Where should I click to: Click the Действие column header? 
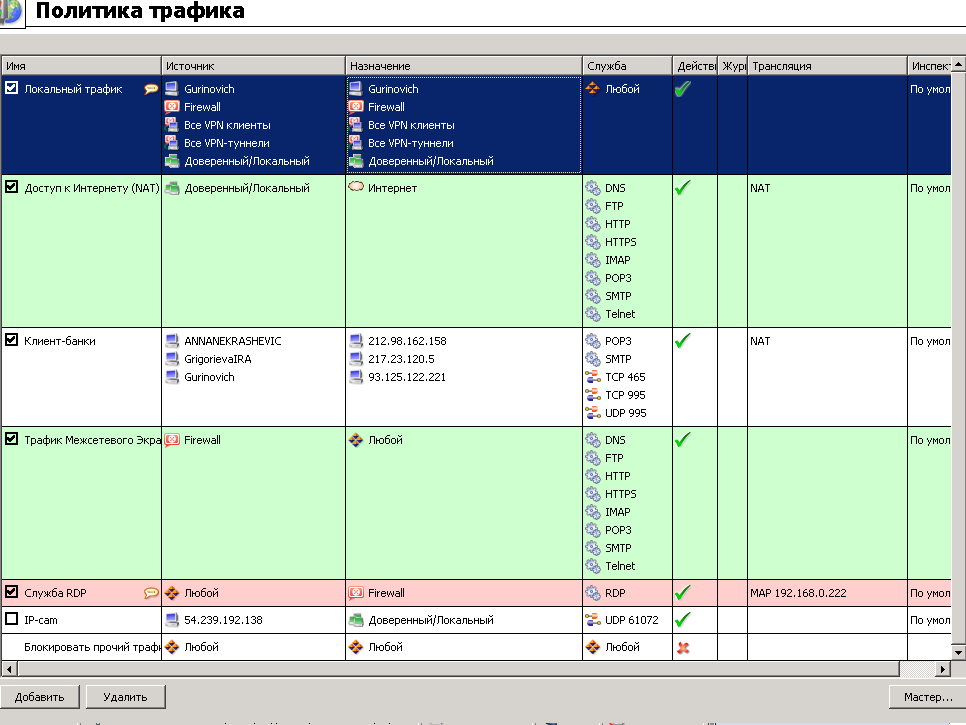695,65
